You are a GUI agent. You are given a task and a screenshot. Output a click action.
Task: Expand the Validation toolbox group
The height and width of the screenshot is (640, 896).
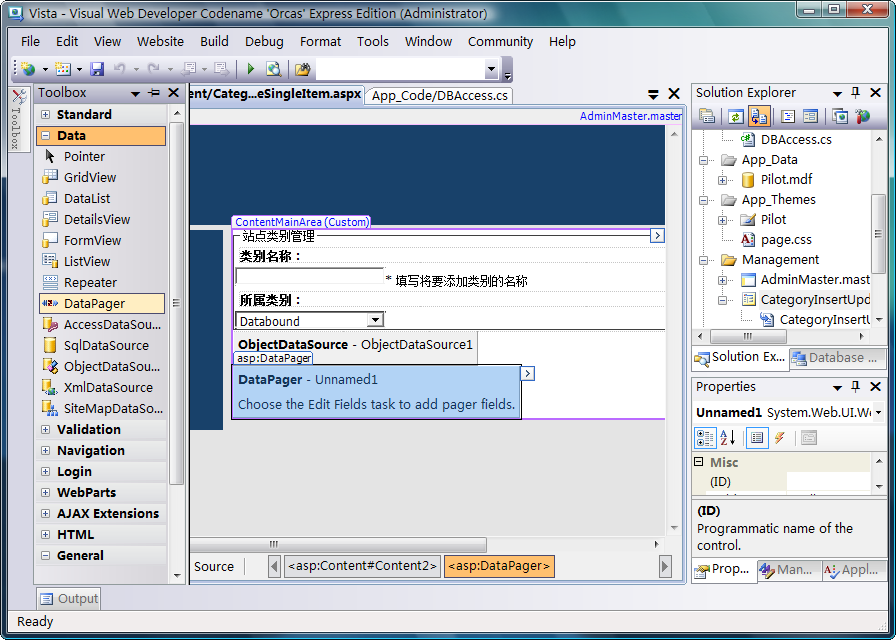pyautogui.click(x=45, y=430)
